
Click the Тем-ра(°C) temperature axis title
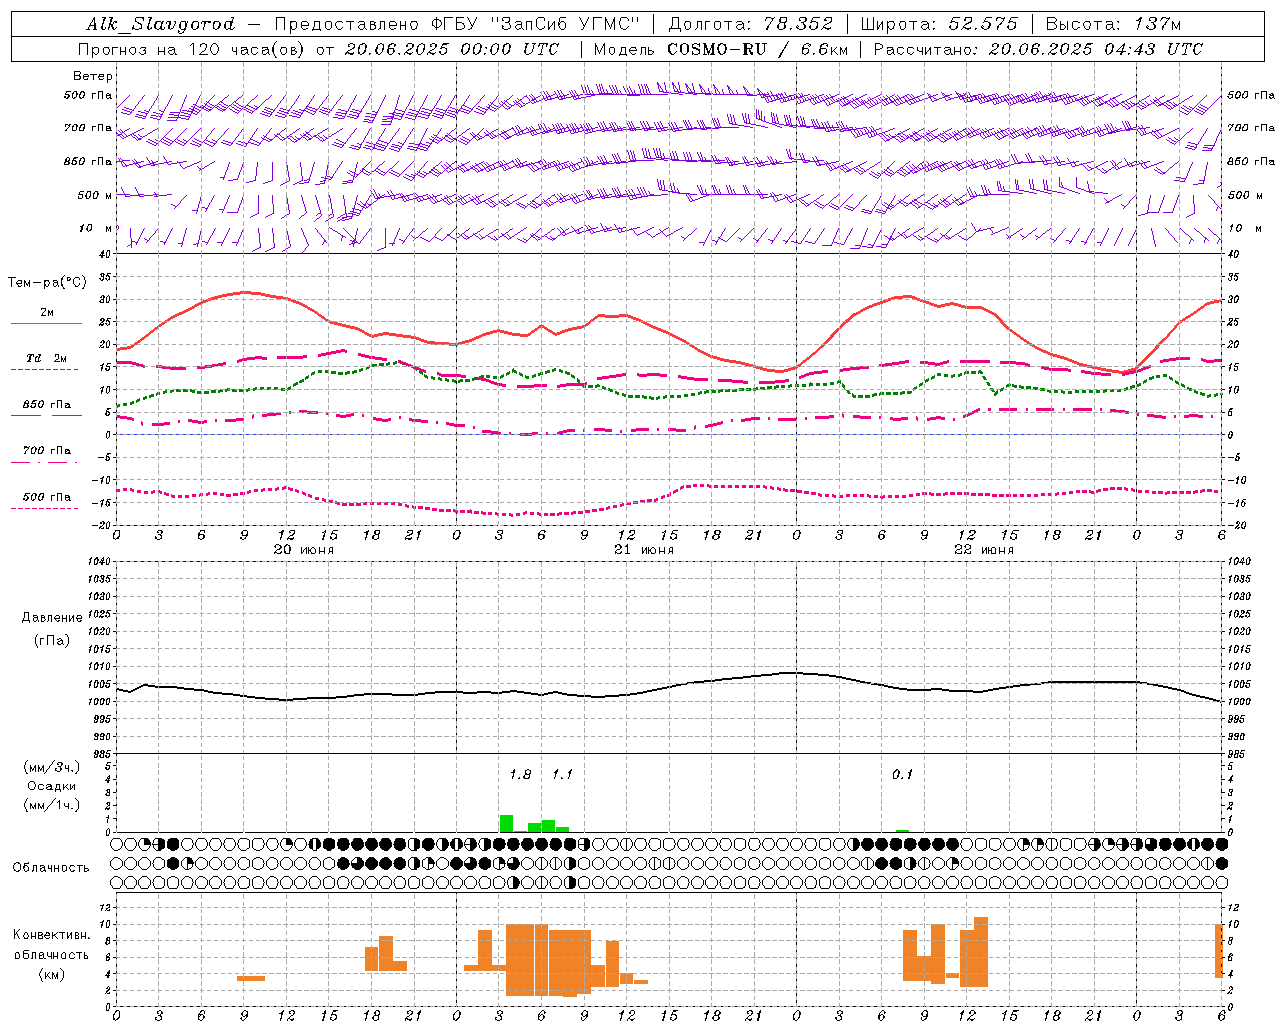(x=47, y=283)
